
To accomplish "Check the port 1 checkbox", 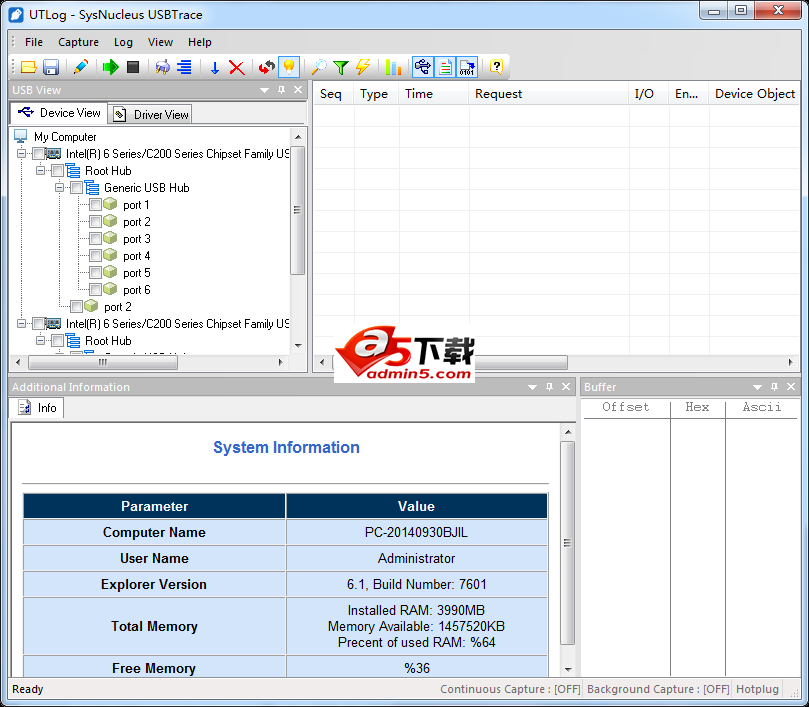I will click(95, 205).
